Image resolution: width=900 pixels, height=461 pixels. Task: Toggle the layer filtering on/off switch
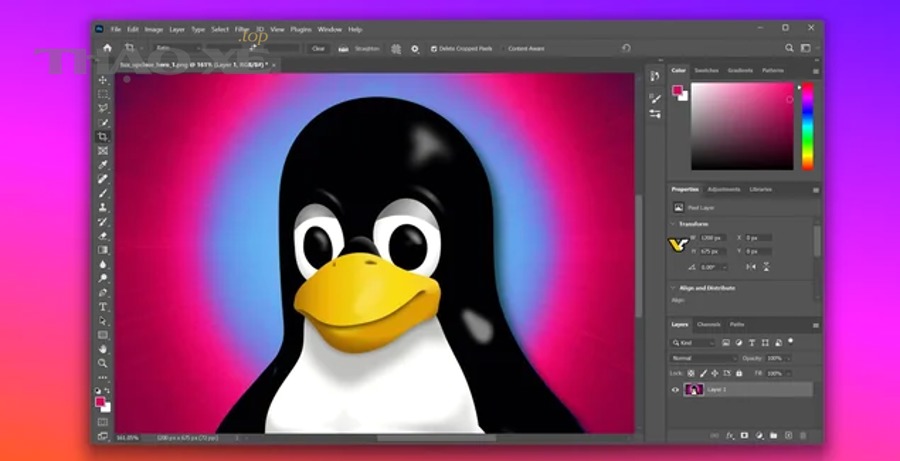pos(791,341)
